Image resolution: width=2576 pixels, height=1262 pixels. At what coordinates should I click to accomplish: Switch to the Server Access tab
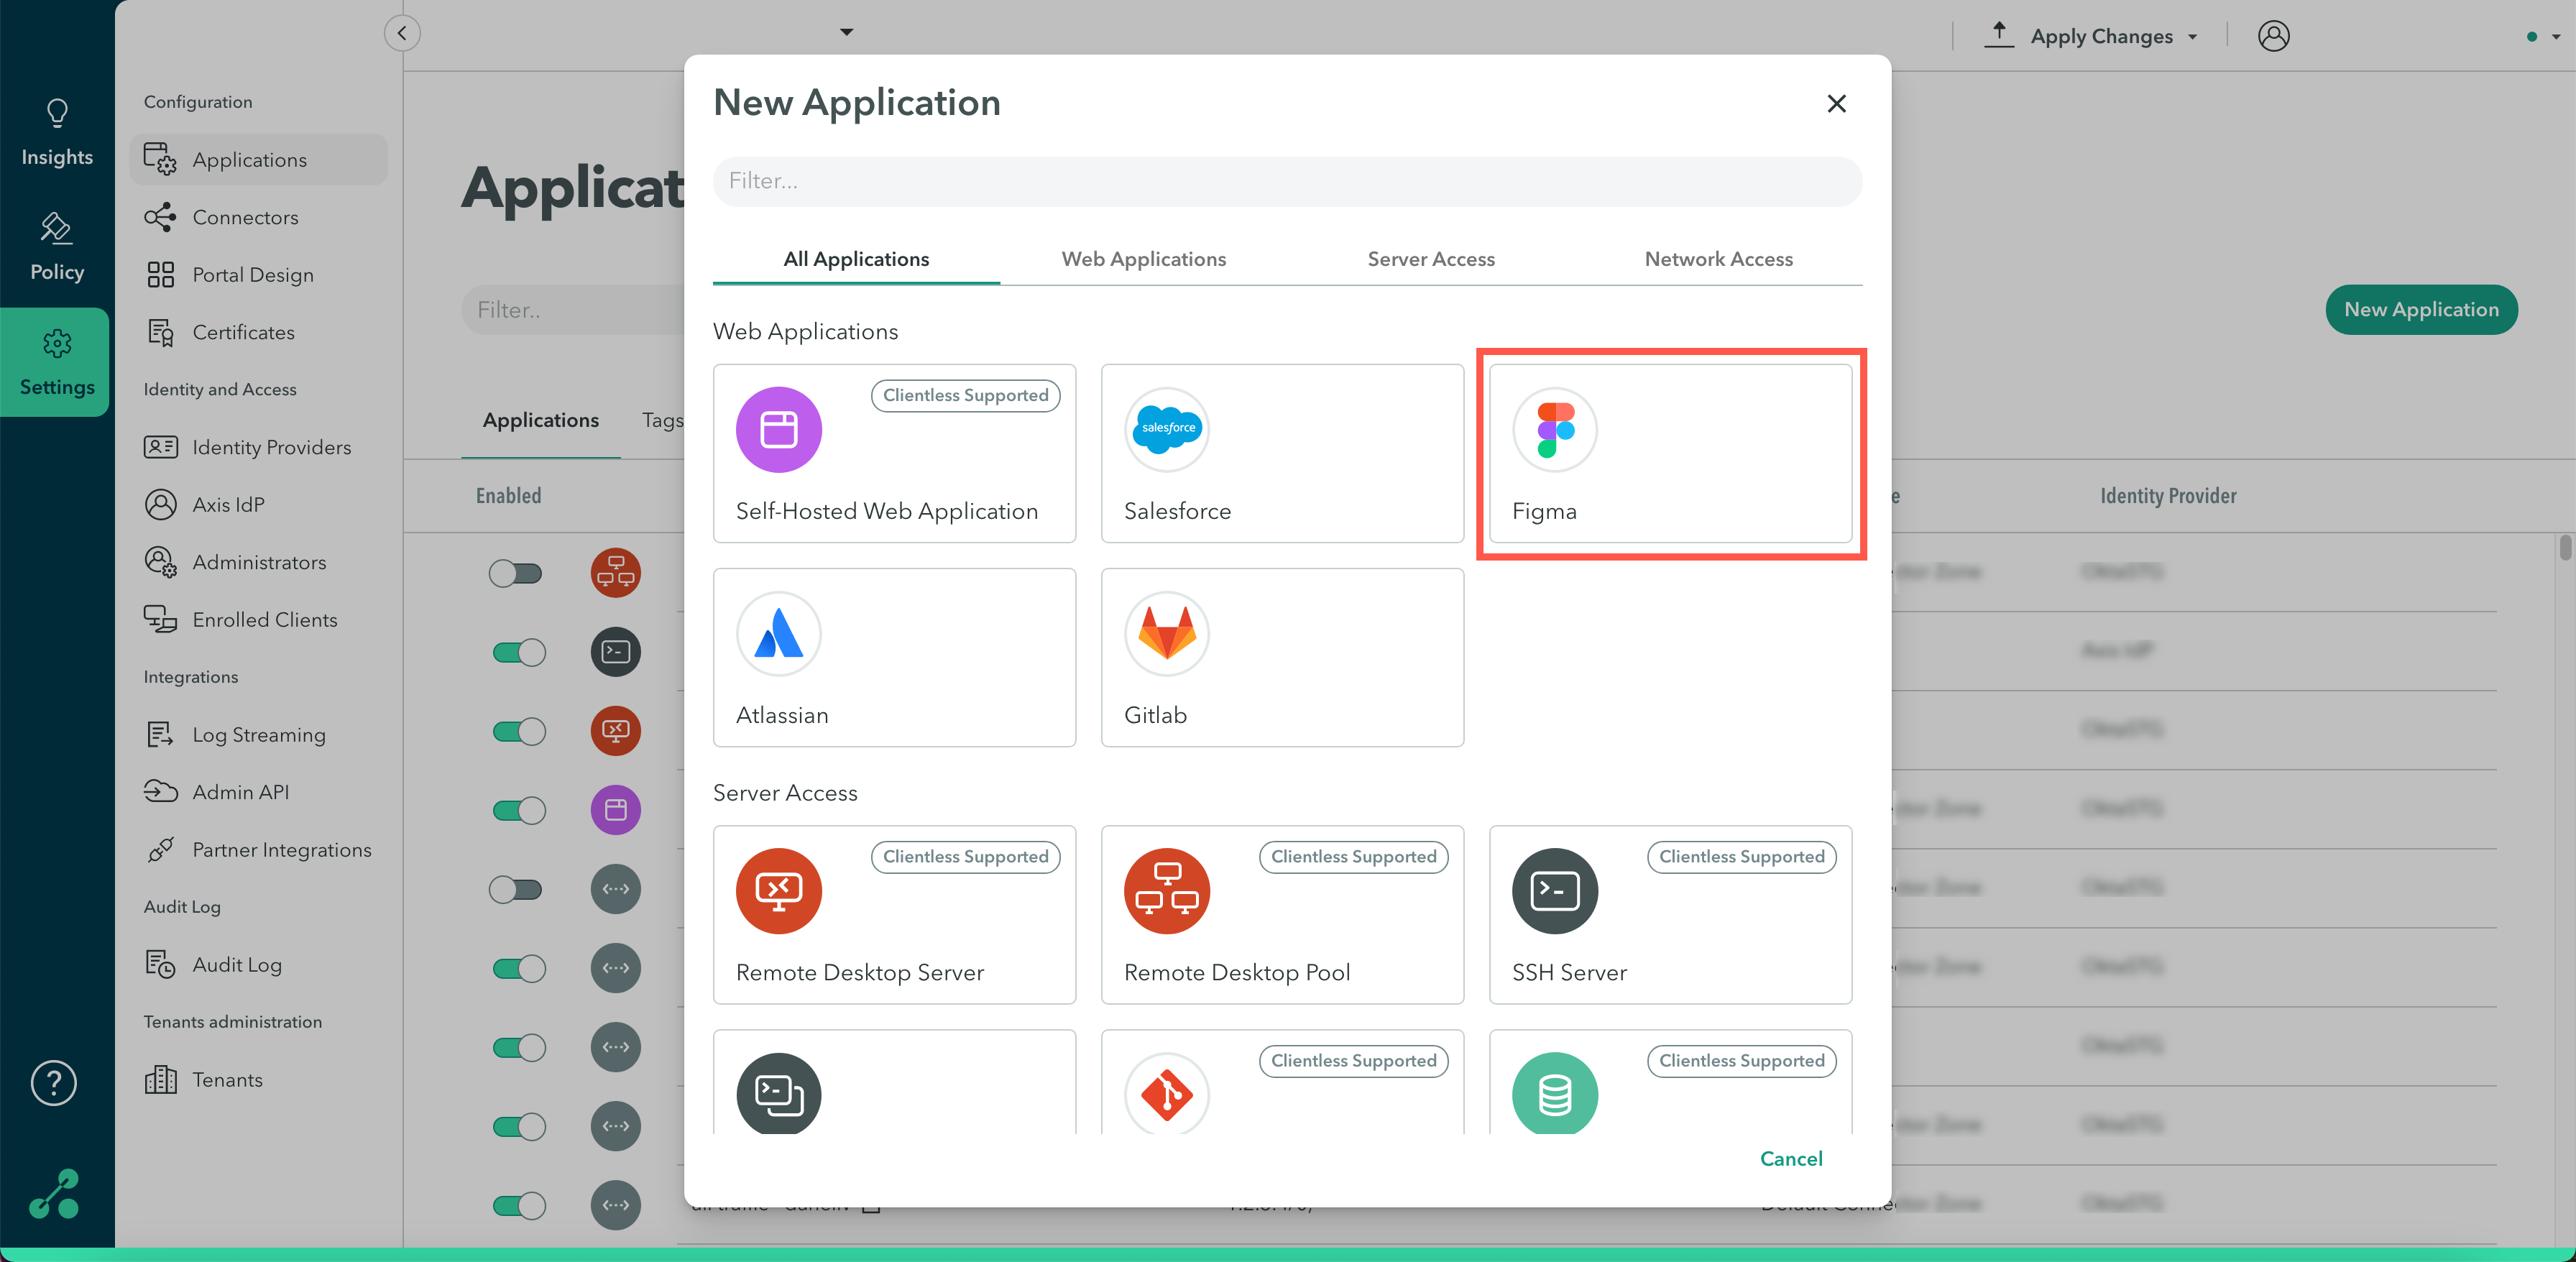pyautogui.click(x=1430, y=259)
